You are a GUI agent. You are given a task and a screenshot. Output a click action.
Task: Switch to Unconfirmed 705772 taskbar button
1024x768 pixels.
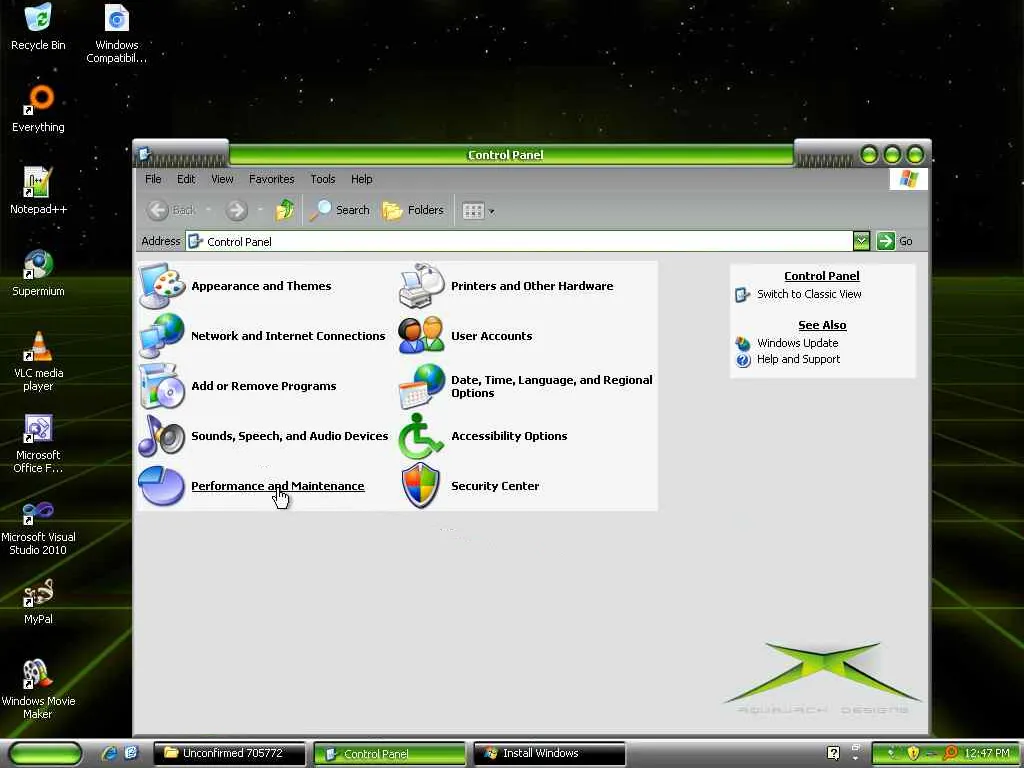(229, 754)
